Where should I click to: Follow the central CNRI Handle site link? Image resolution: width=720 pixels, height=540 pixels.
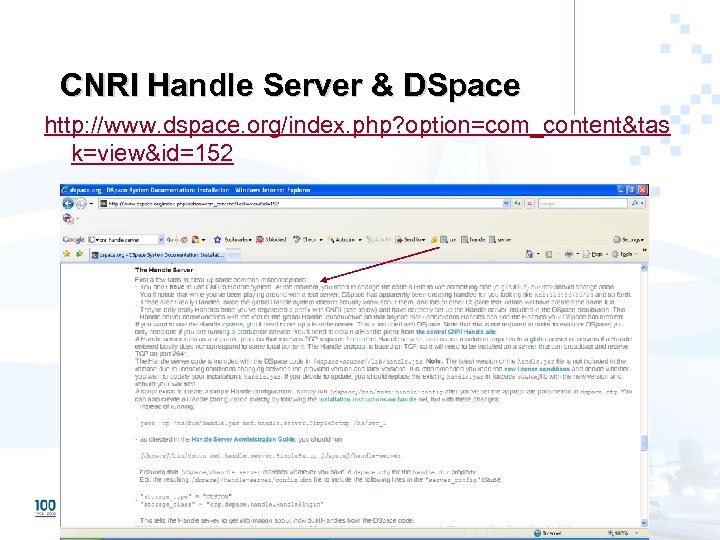coord(456,332)
